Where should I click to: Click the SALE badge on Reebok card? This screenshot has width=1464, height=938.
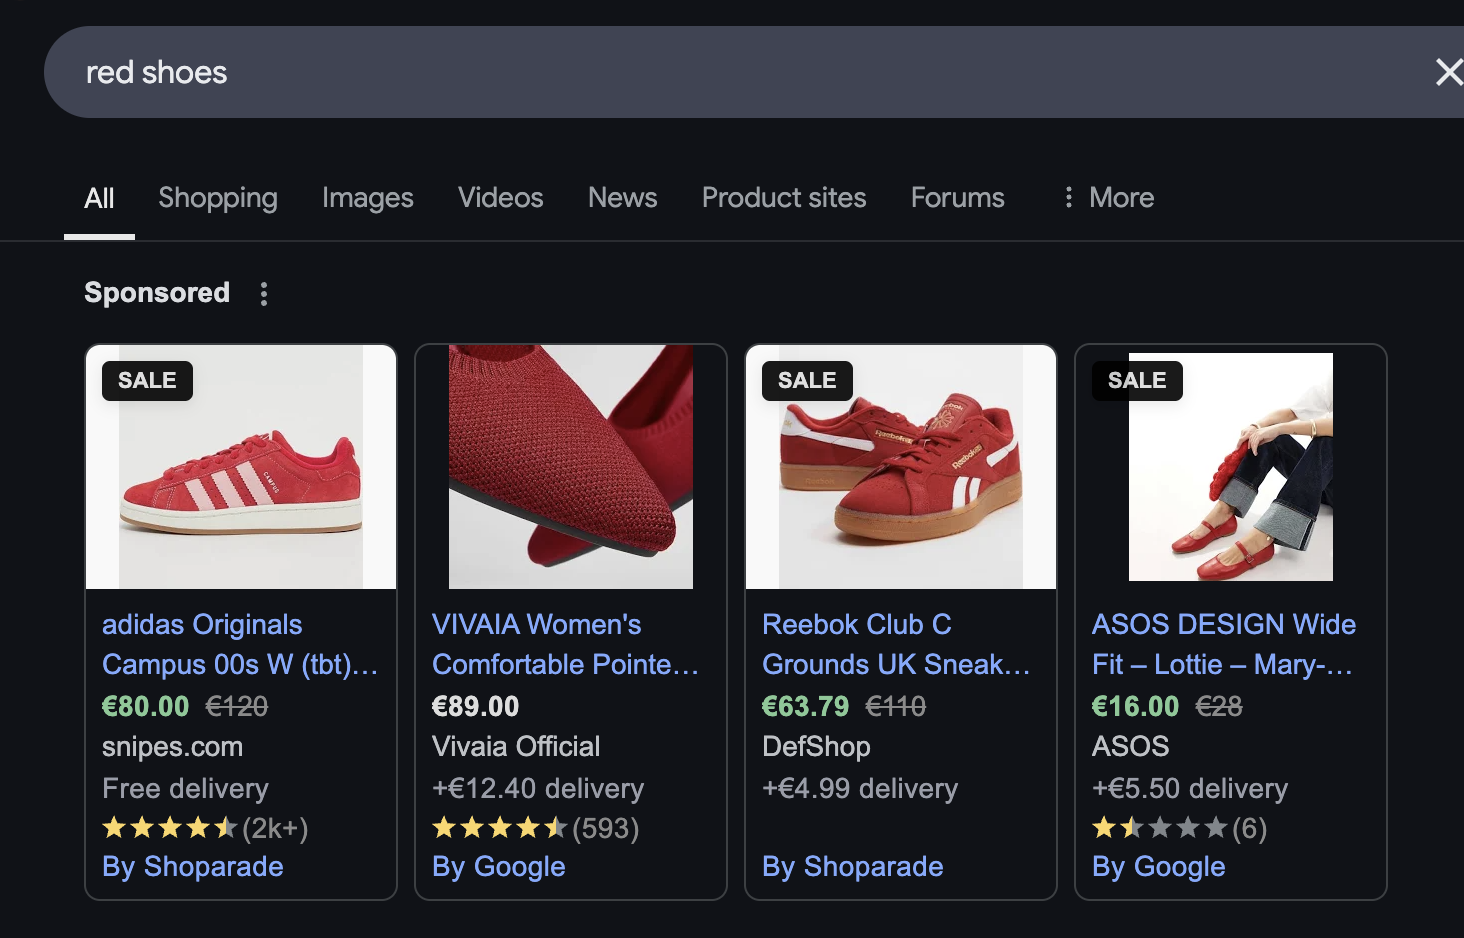(807, 381)
